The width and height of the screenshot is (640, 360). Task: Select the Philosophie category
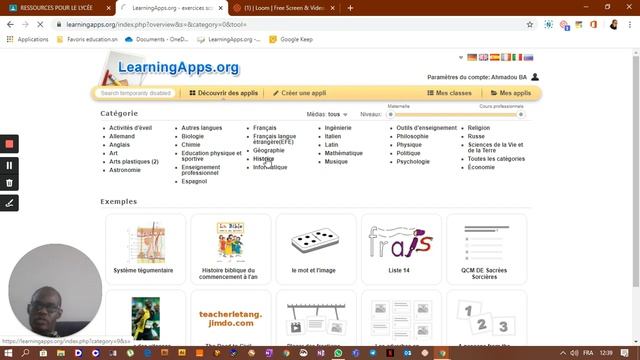tap(412, 136)
